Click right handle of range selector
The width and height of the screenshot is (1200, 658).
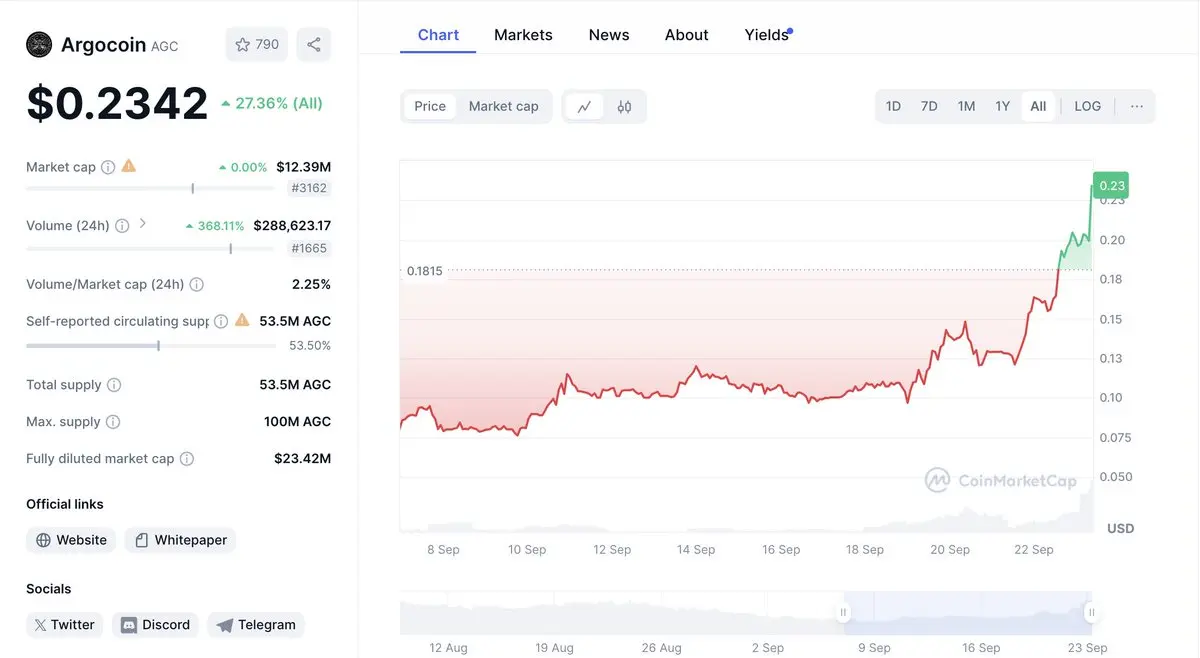point(1092,612)
